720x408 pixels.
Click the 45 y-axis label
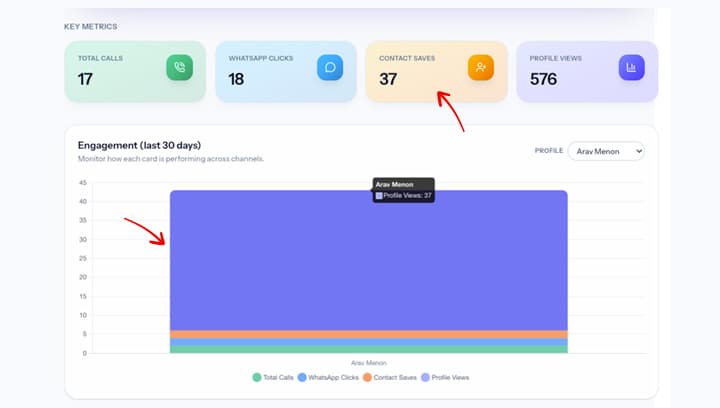pos(83,183)
